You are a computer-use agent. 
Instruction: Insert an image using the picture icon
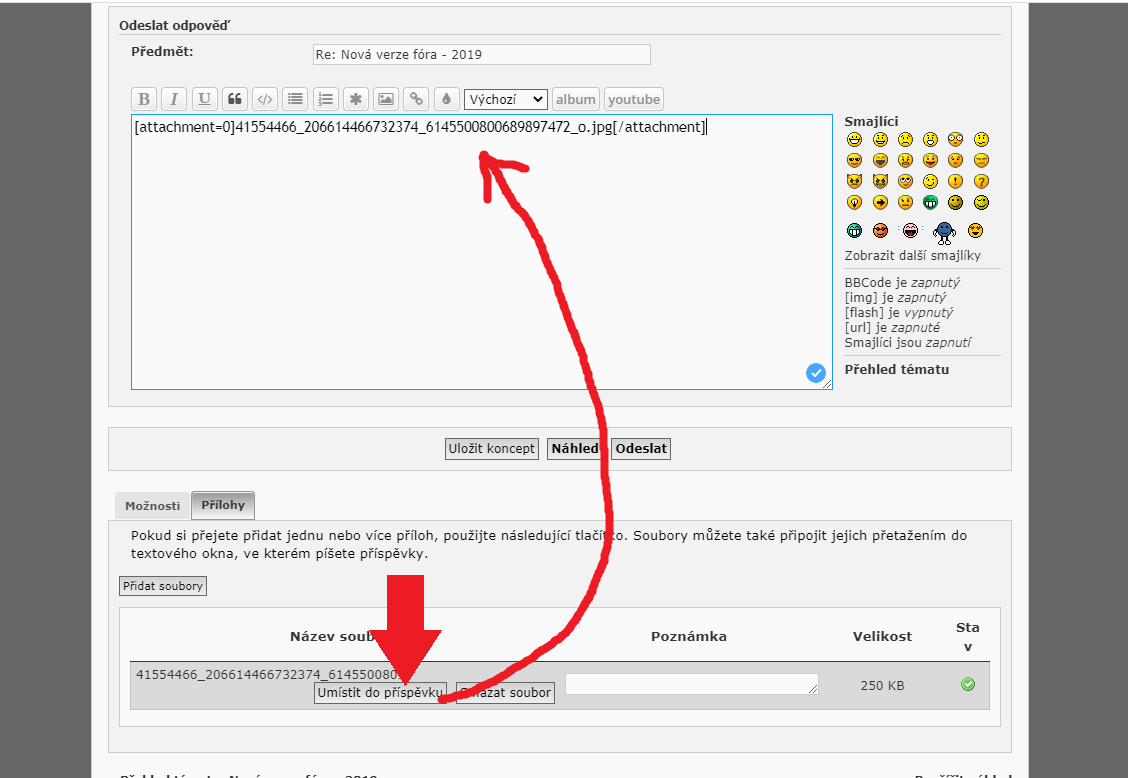(385, 99)
